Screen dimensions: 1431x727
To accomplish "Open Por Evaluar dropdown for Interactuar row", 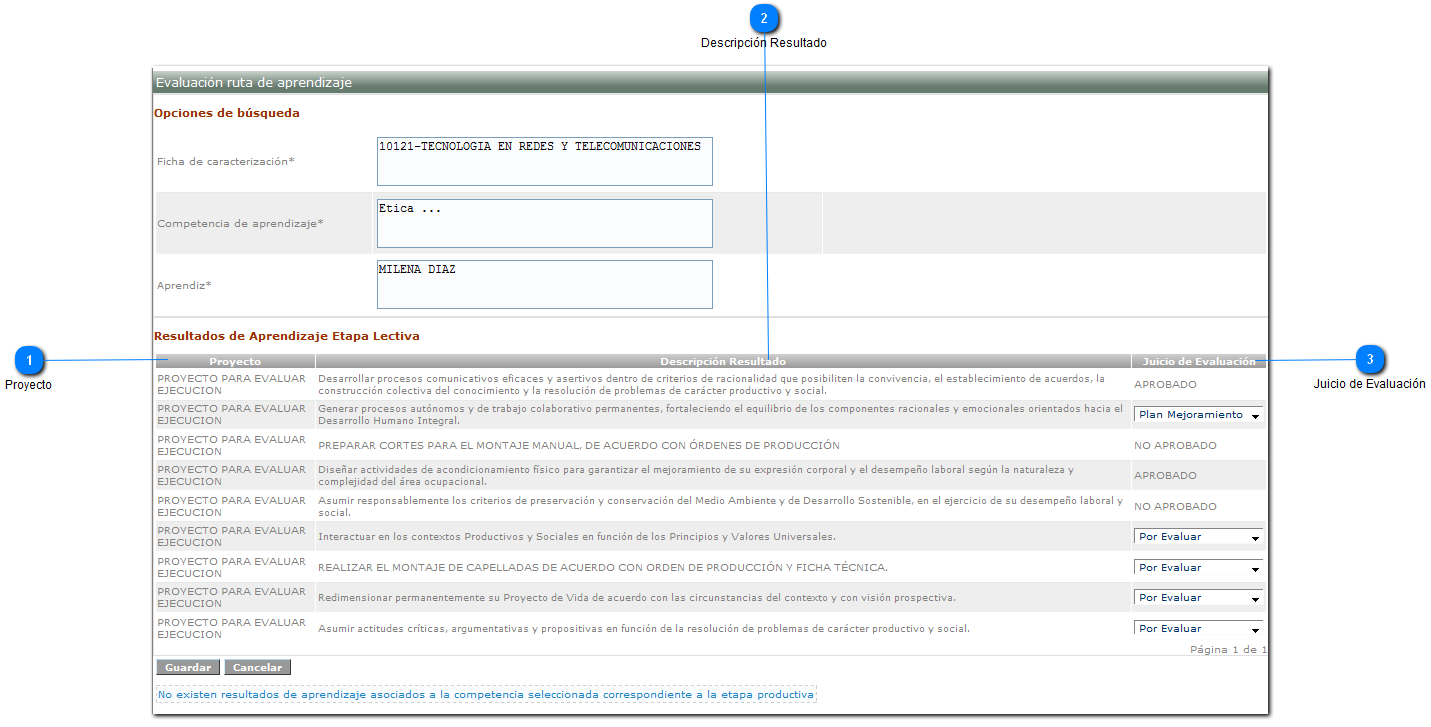I will click(x=1198, y=537).
